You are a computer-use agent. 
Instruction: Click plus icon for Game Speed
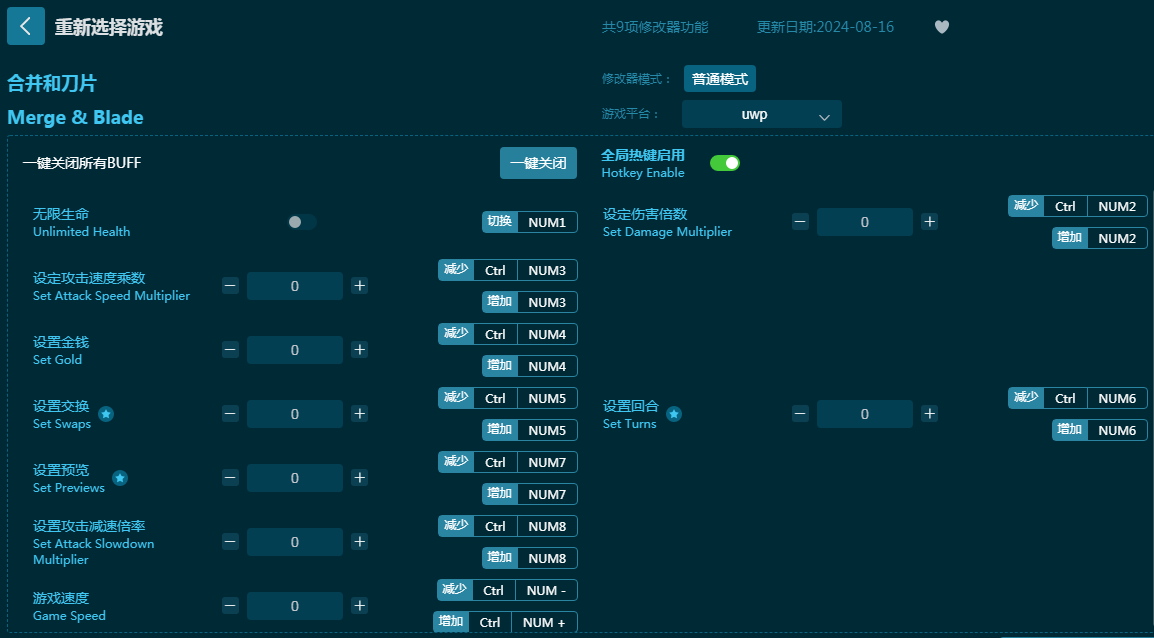[360, 606]
